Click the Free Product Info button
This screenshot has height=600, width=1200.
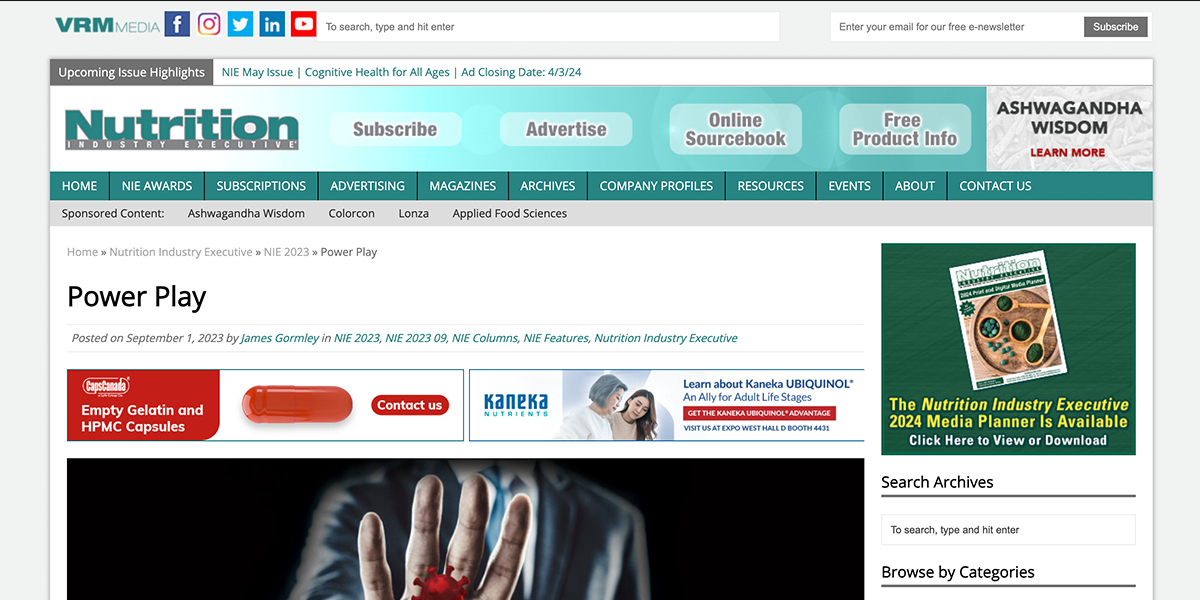click(904, 129)
